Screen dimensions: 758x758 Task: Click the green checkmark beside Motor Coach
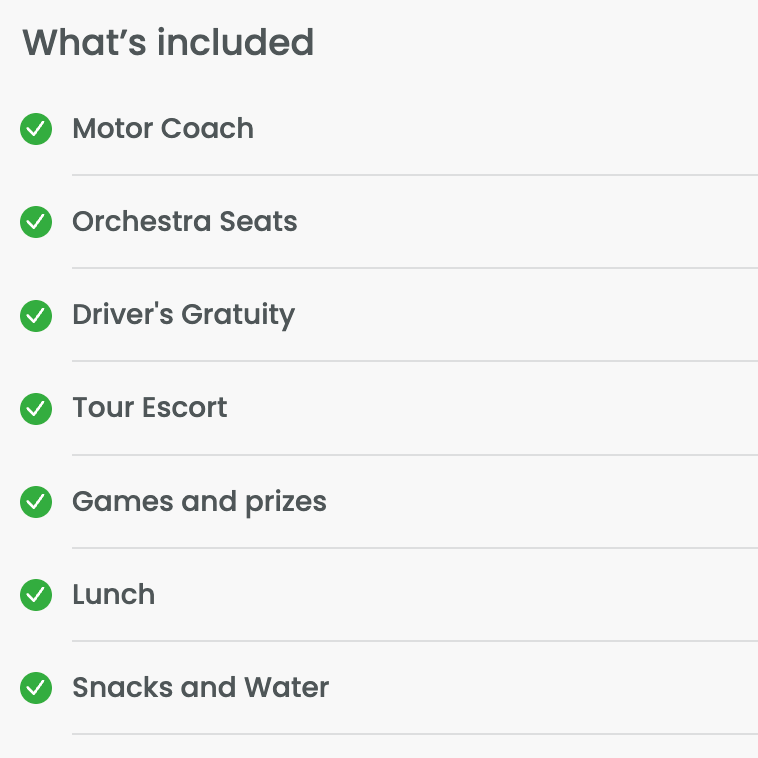click(x=36, y=129)
